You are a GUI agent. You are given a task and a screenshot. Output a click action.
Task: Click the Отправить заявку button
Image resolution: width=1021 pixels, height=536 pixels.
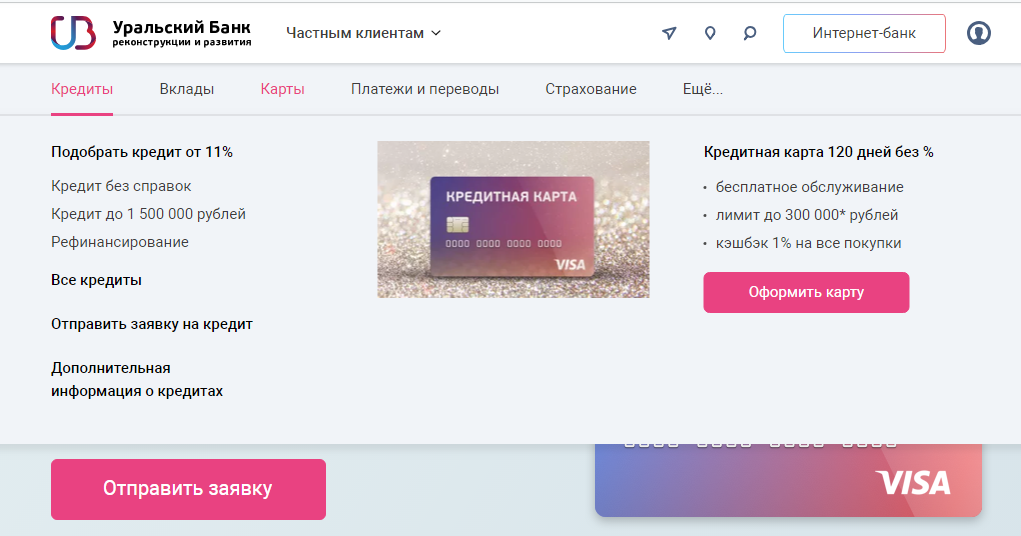click(188, 489)
